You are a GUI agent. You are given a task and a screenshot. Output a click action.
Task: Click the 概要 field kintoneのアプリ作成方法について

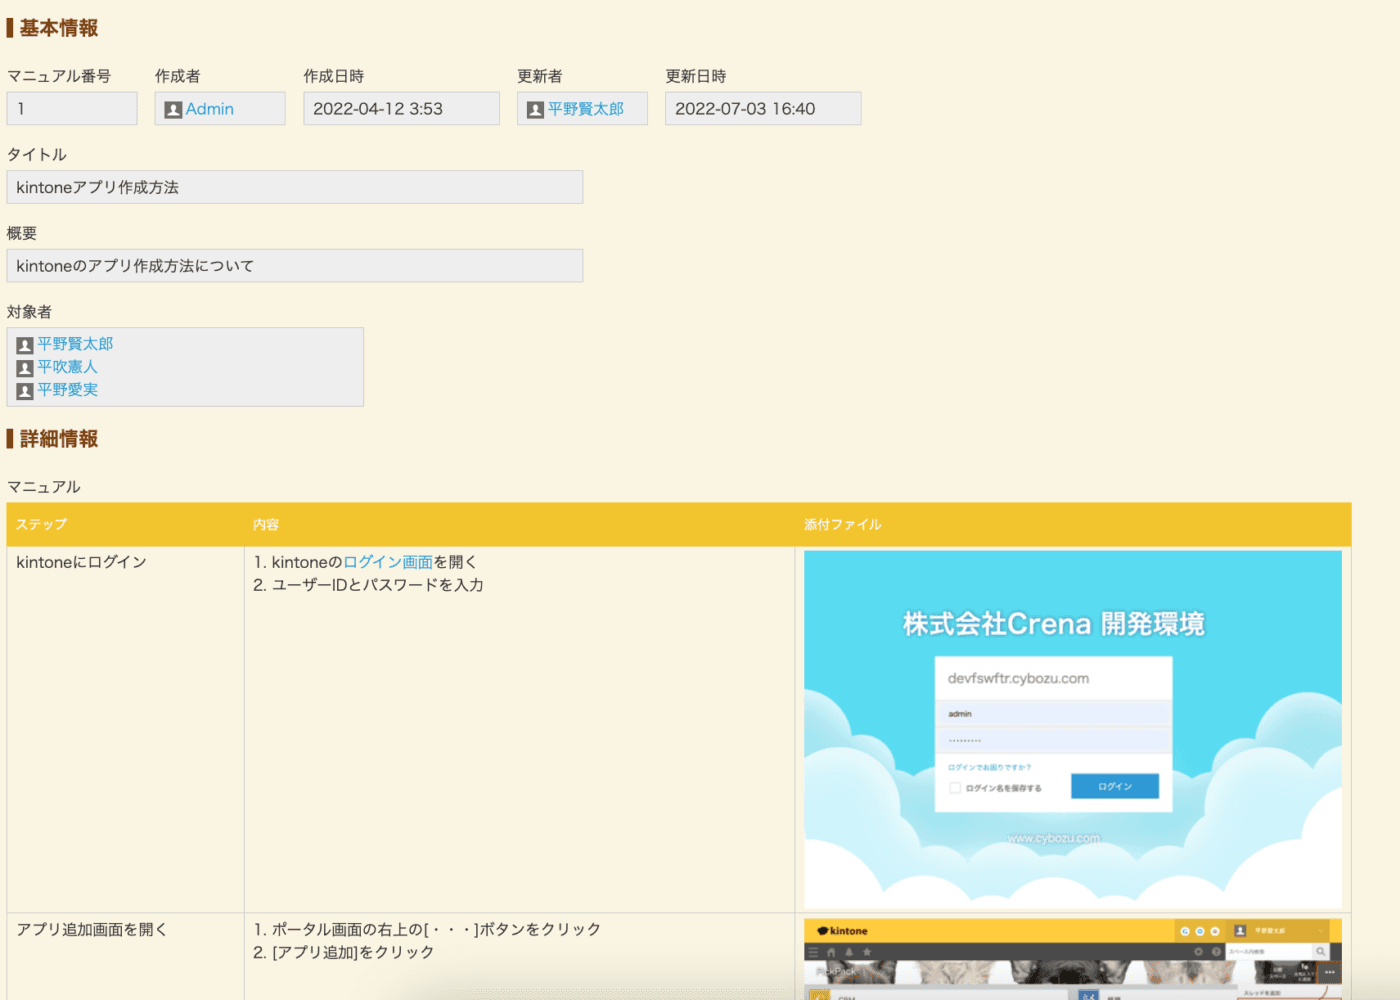click(295, 266)
